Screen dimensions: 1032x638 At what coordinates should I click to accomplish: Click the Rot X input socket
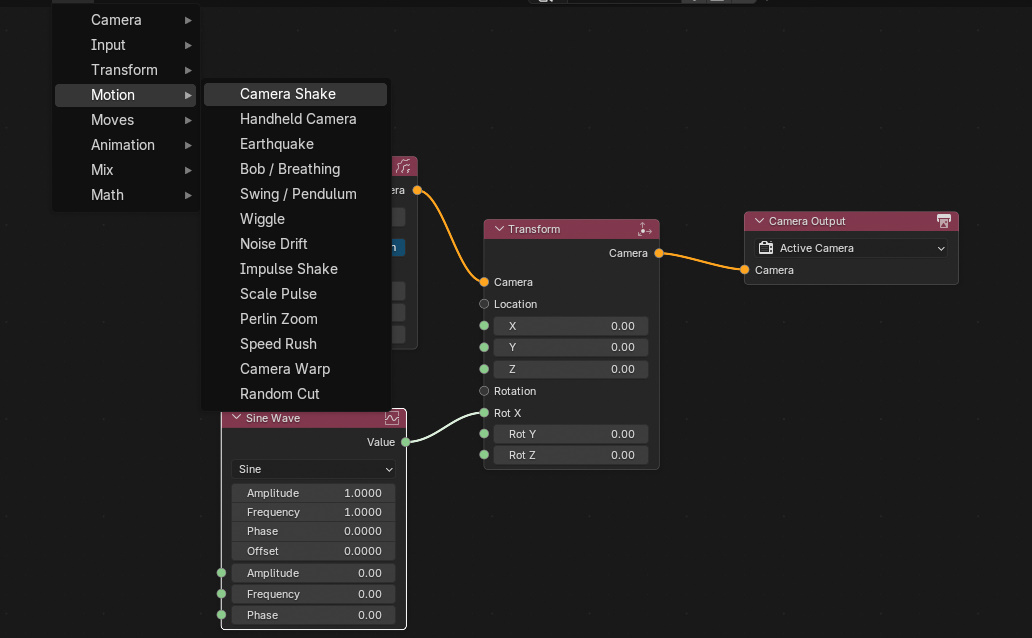point(484,413)
